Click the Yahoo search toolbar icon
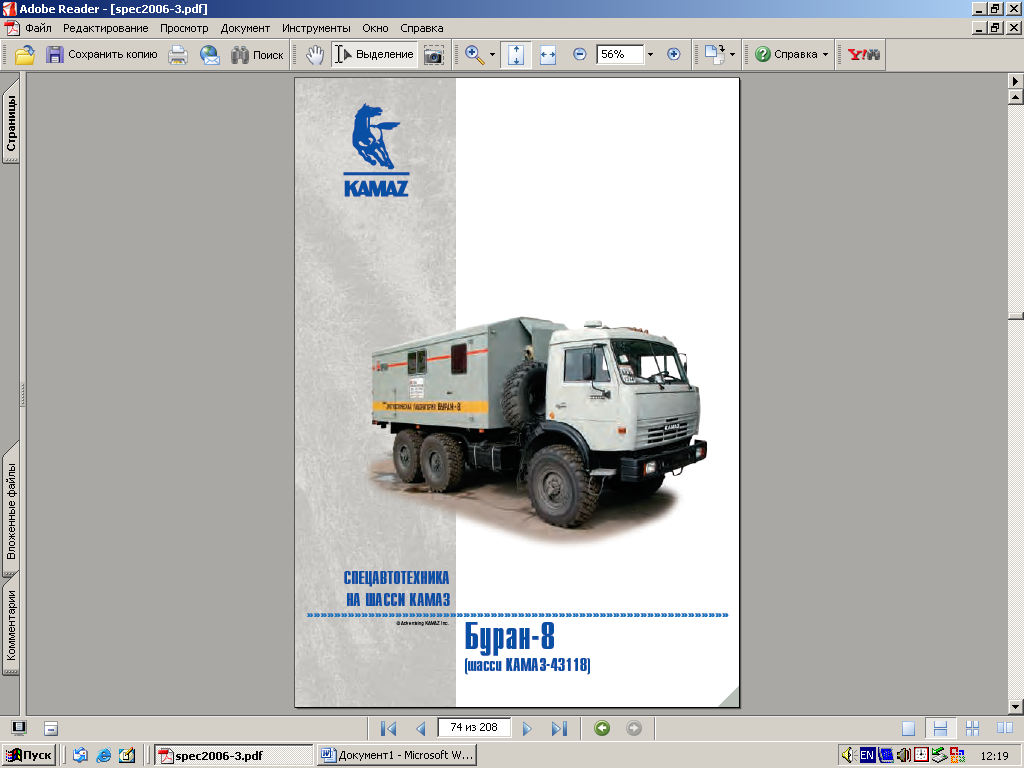Image resolution: width=1024 pixels, height=768 pixels. click(864, 54)
